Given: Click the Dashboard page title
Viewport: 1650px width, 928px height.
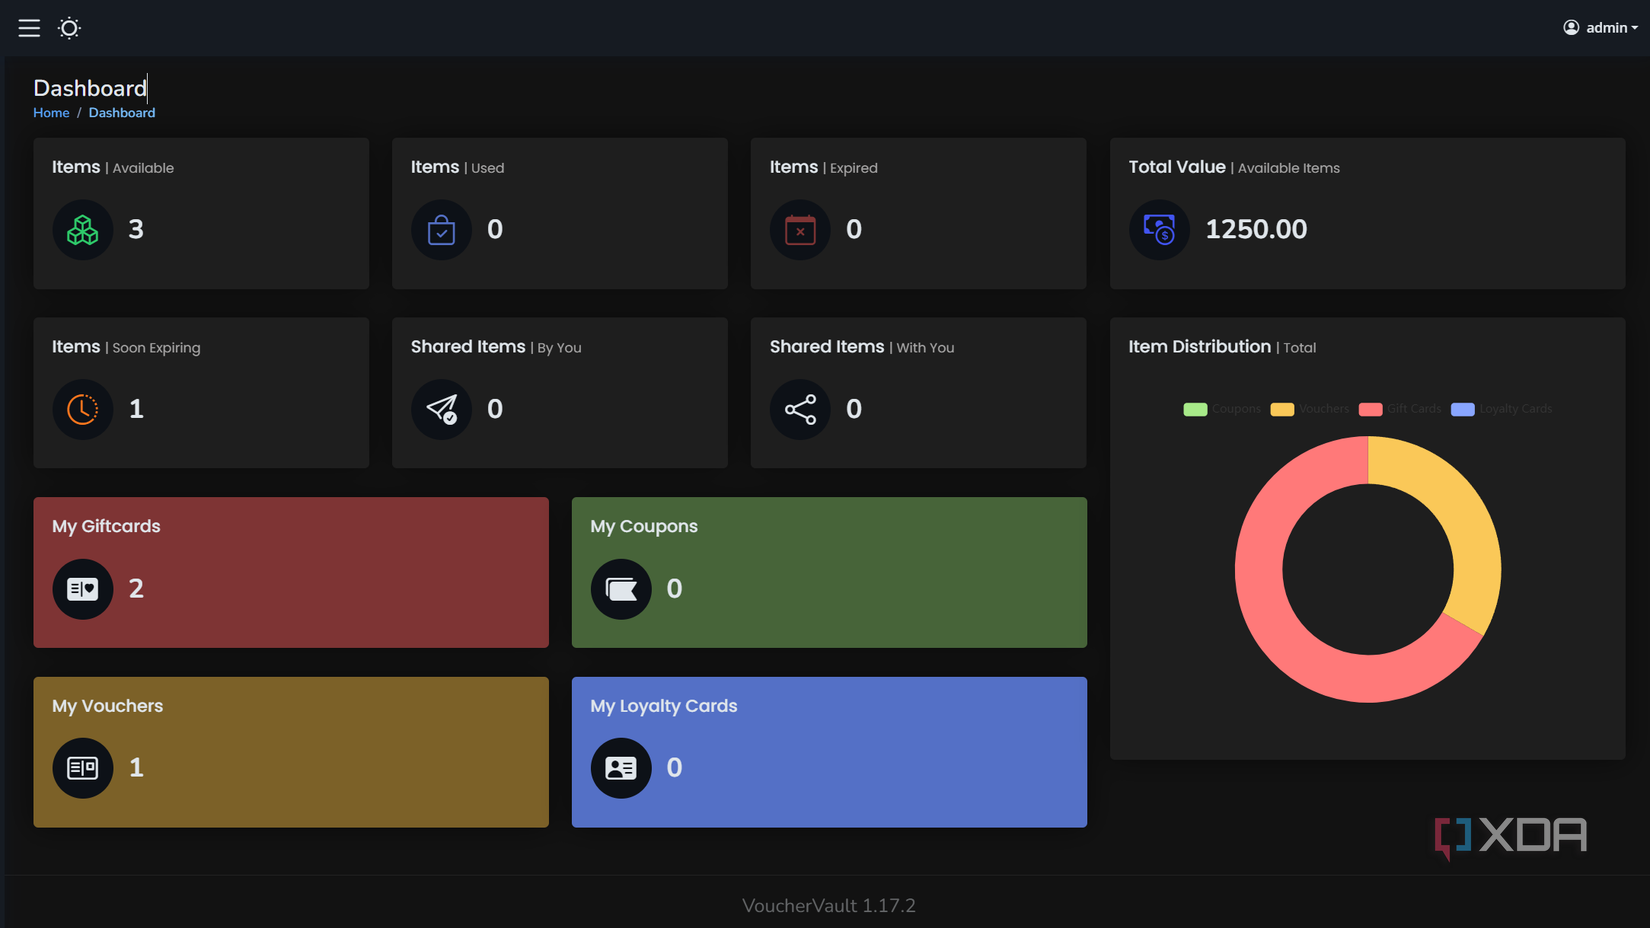Looking at the screenshot, I should (x=90, y=88).
